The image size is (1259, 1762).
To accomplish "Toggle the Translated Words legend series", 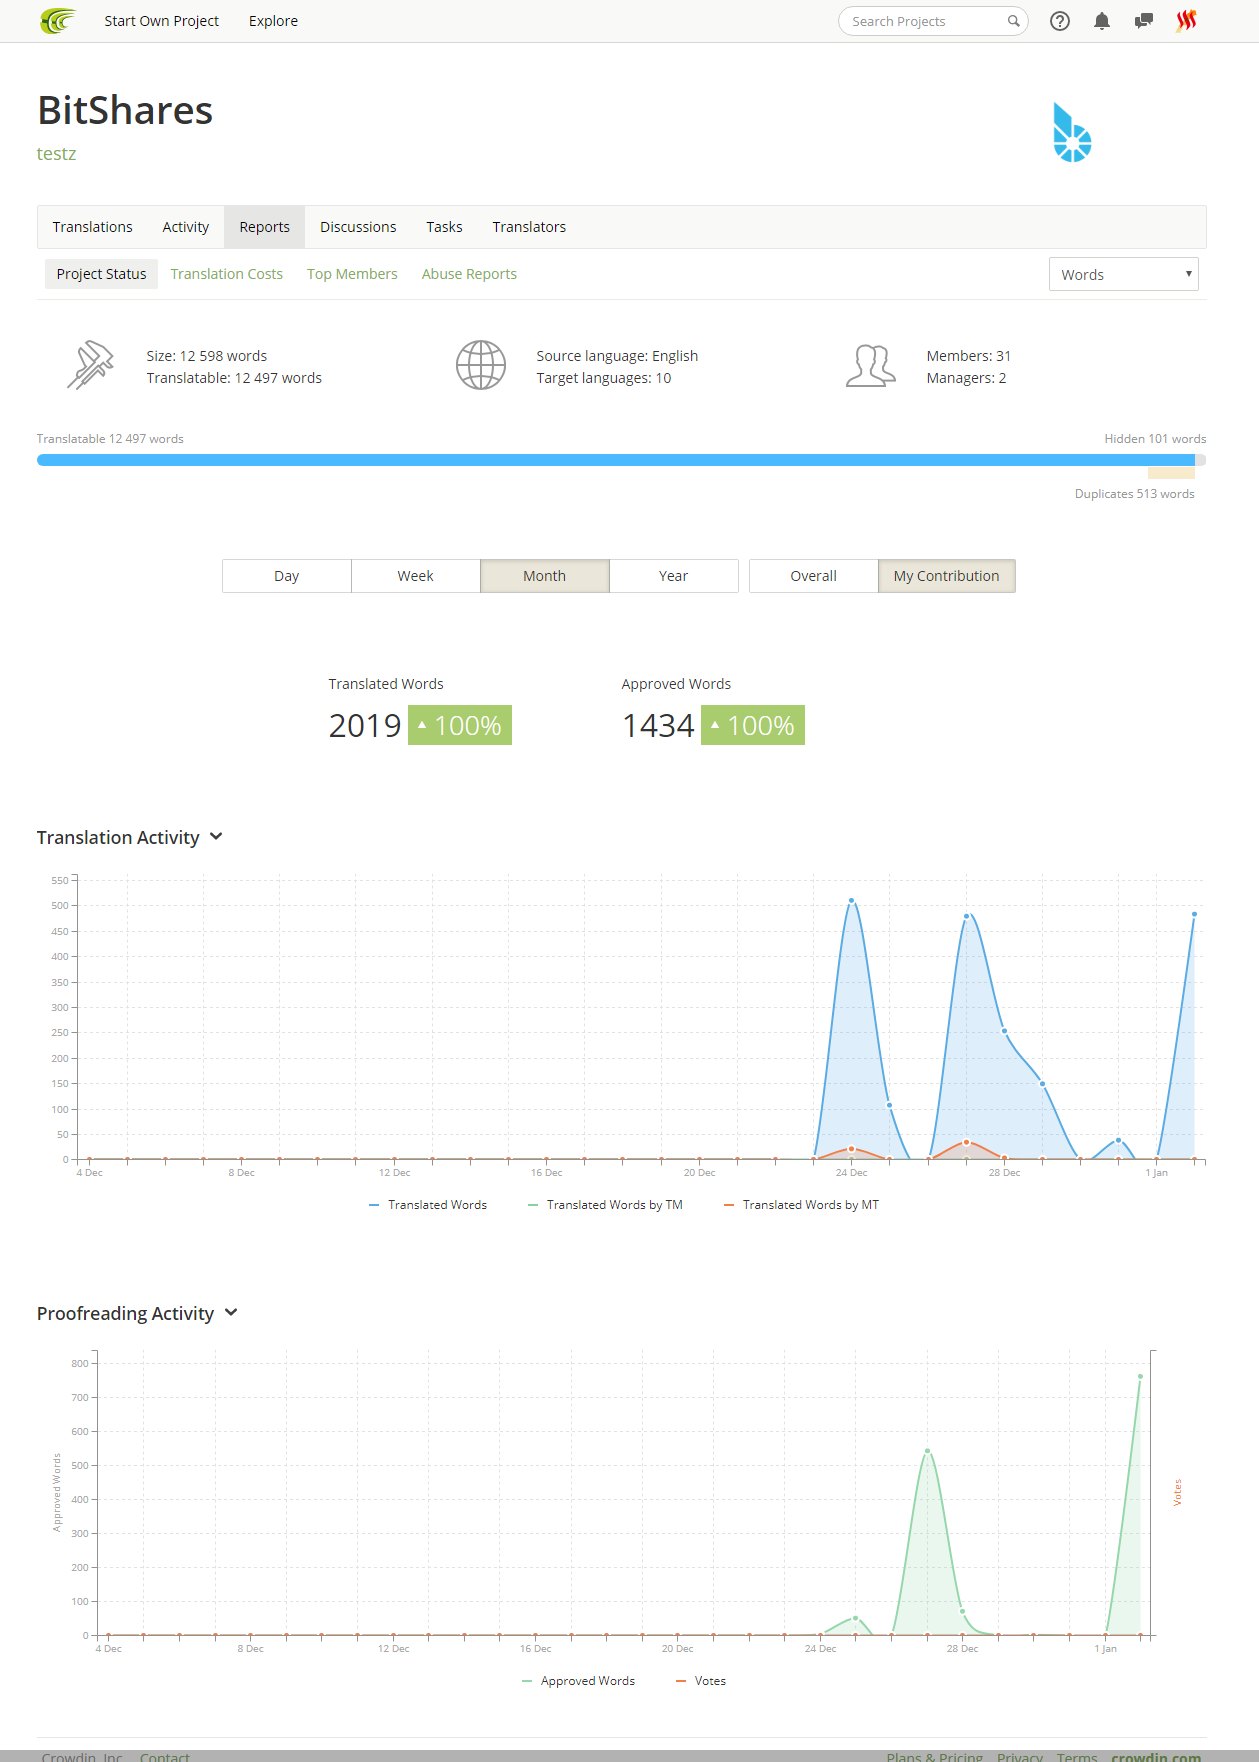I will 428,1205.
